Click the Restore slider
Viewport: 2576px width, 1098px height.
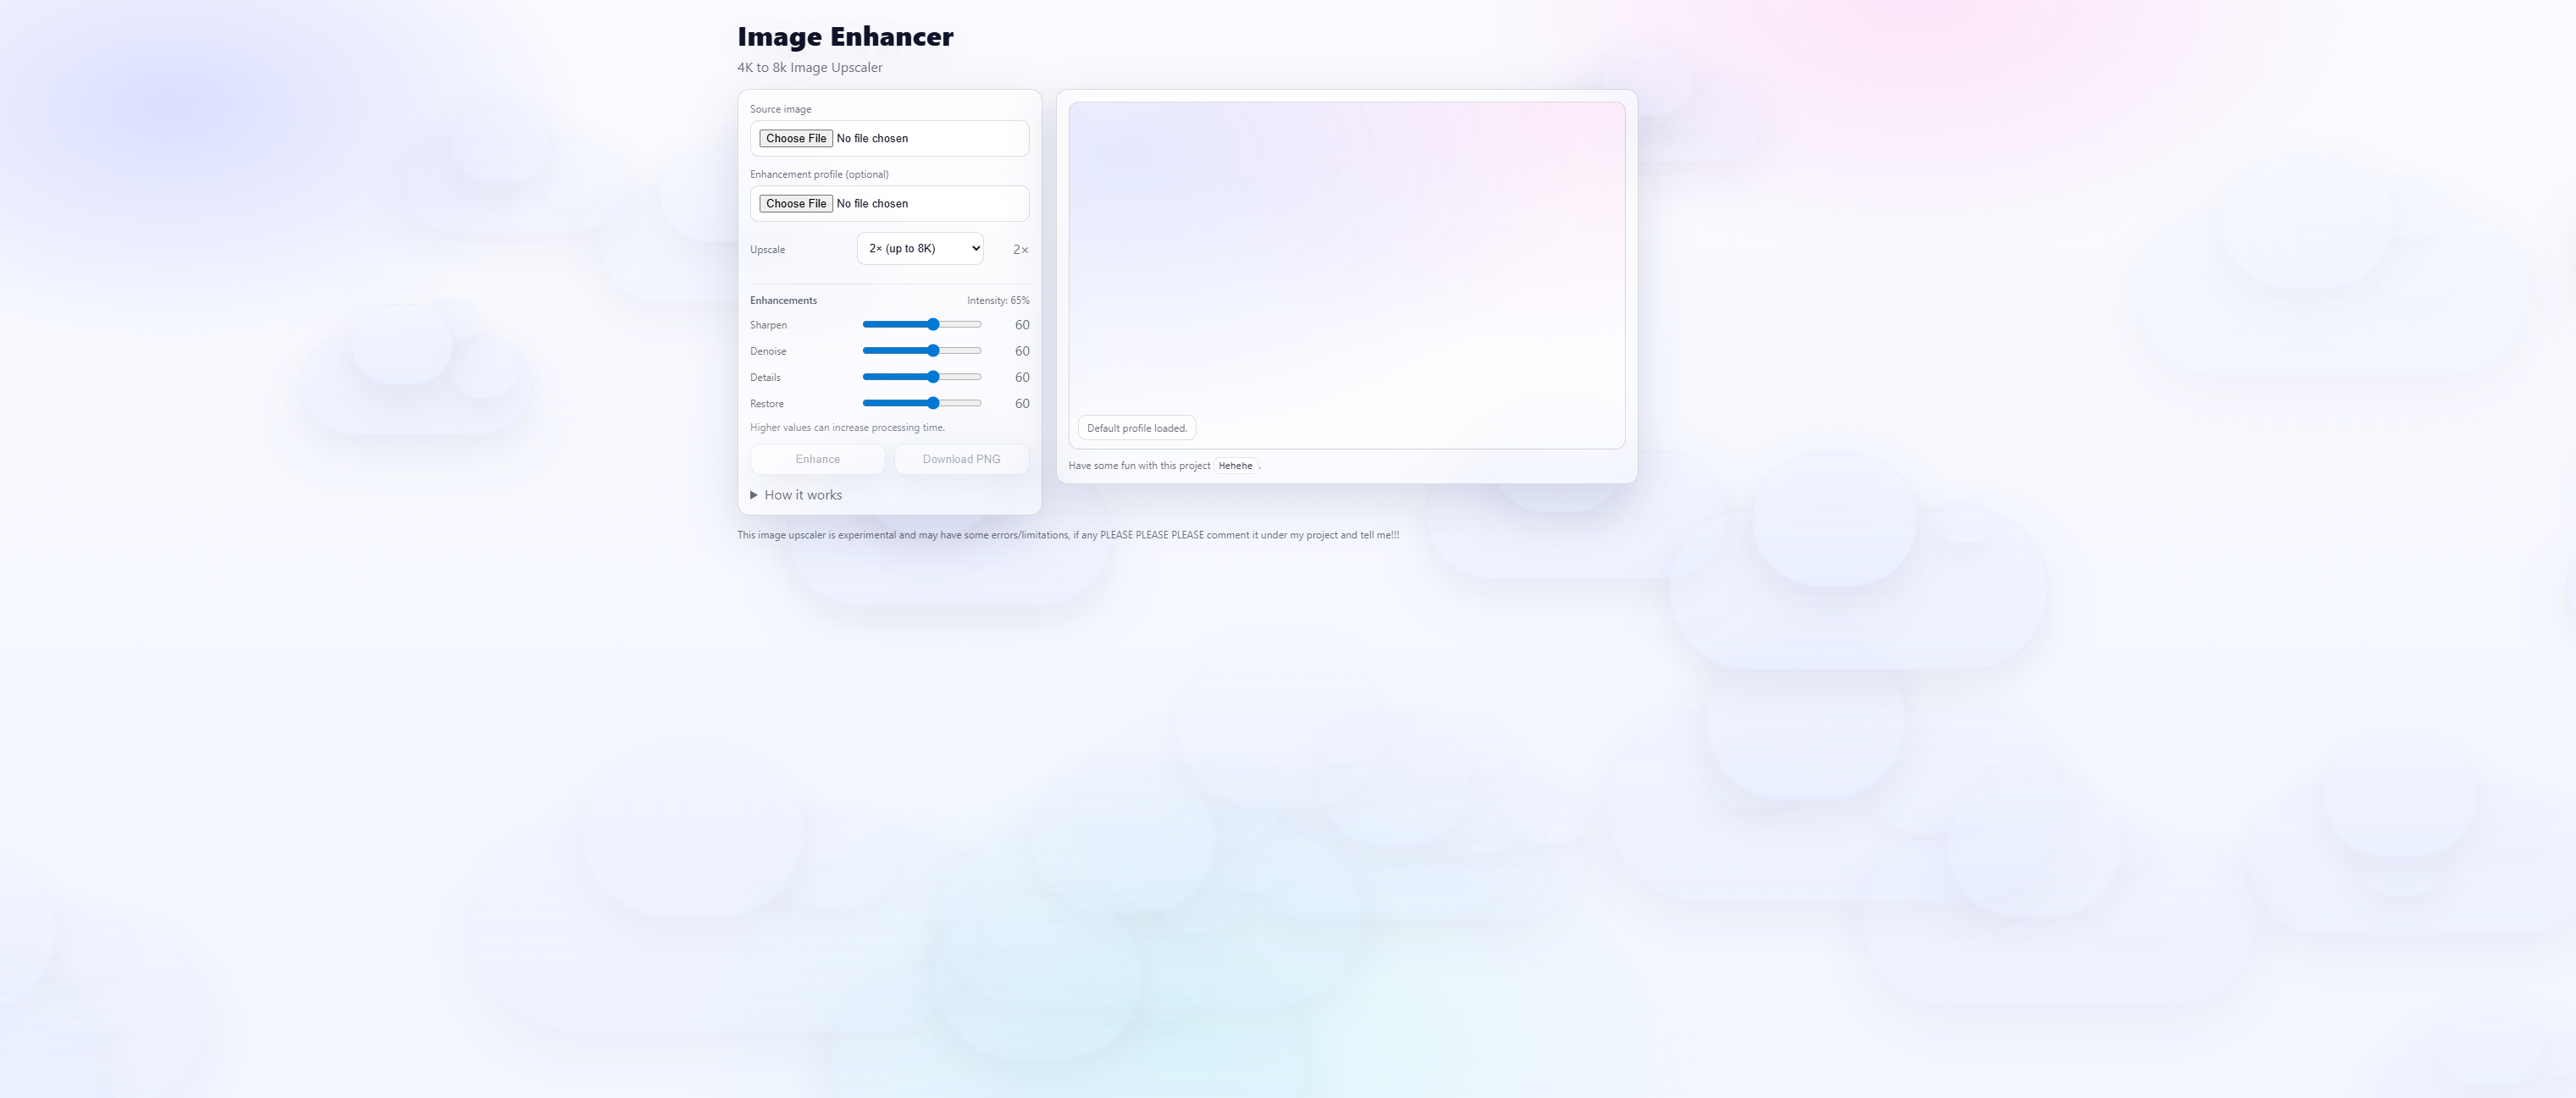pos(921,403)
